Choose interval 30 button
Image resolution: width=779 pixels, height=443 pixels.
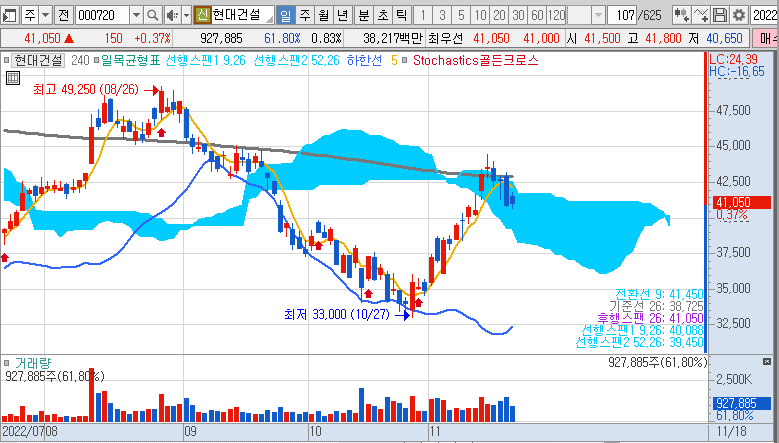(518, 15)
